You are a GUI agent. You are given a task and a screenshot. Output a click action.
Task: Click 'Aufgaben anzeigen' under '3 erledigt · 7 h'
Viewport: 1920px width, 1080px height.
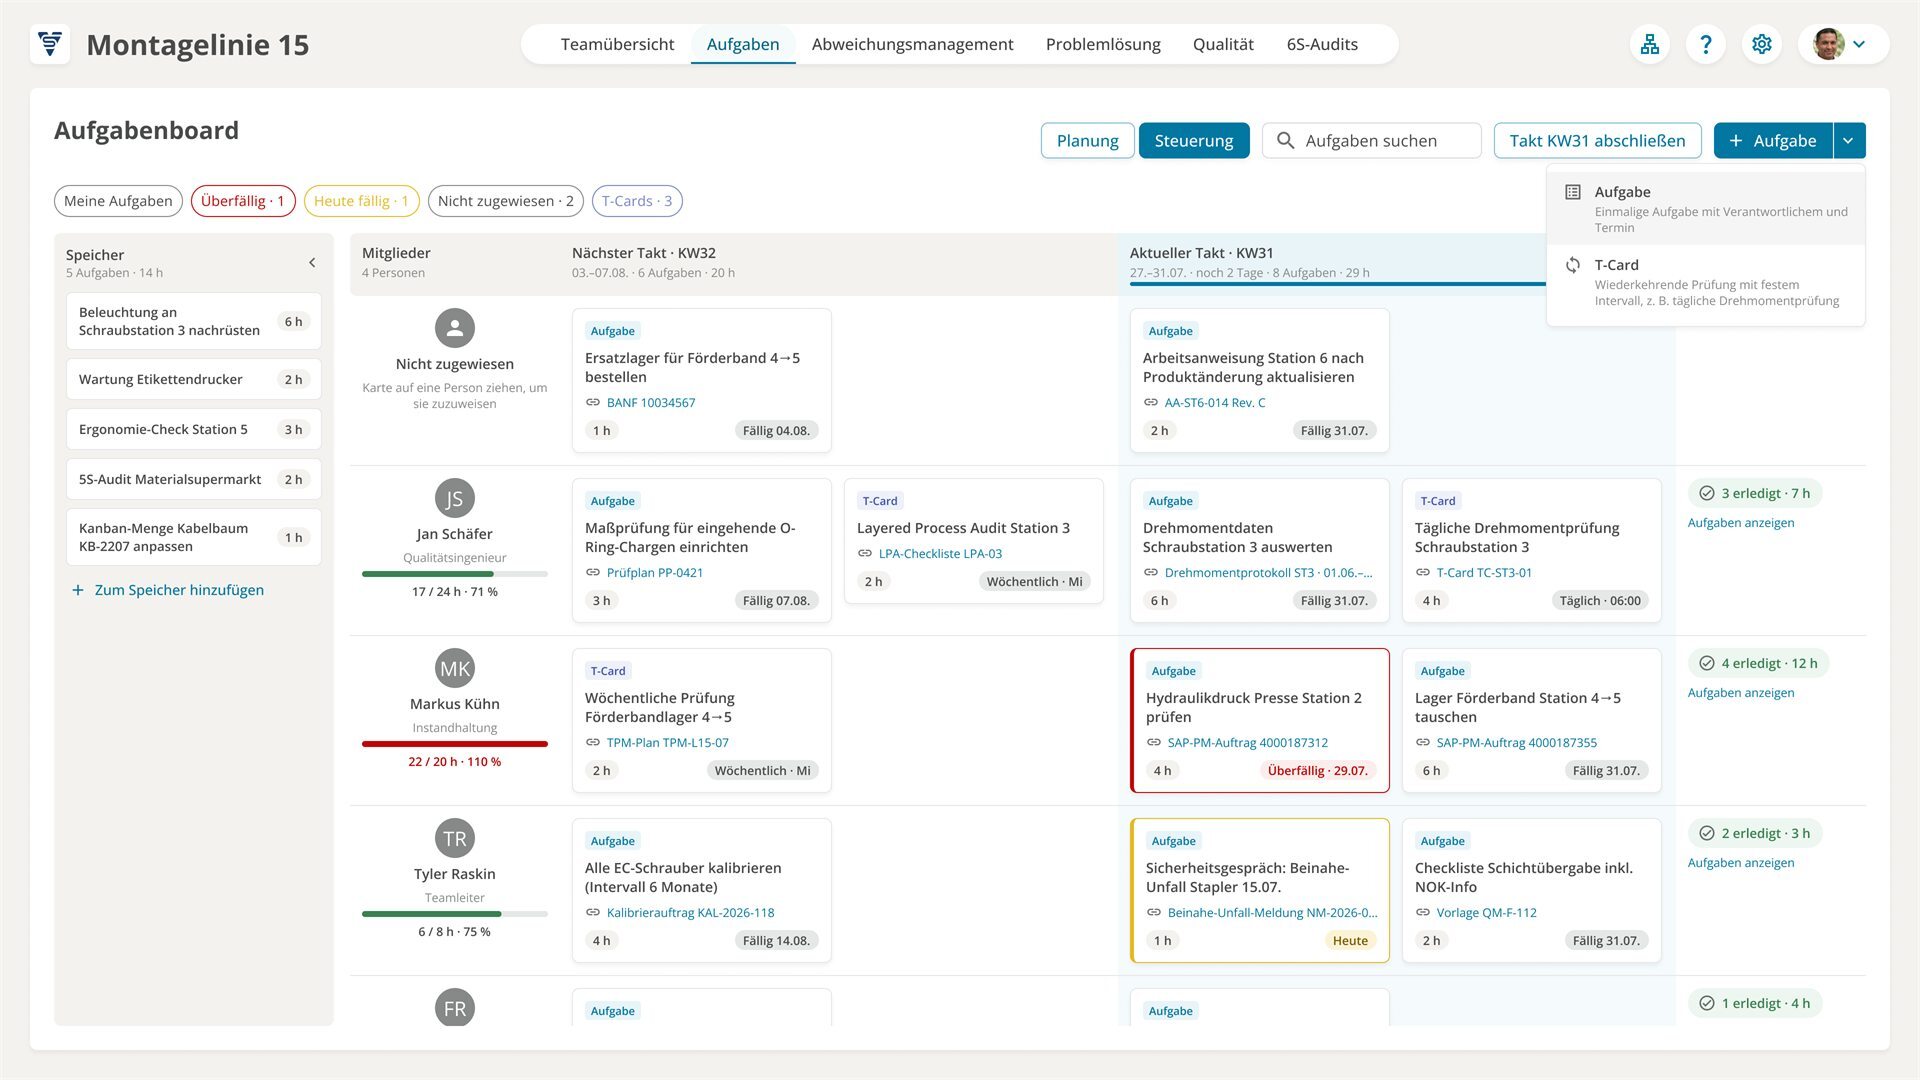pos(1741,523)
